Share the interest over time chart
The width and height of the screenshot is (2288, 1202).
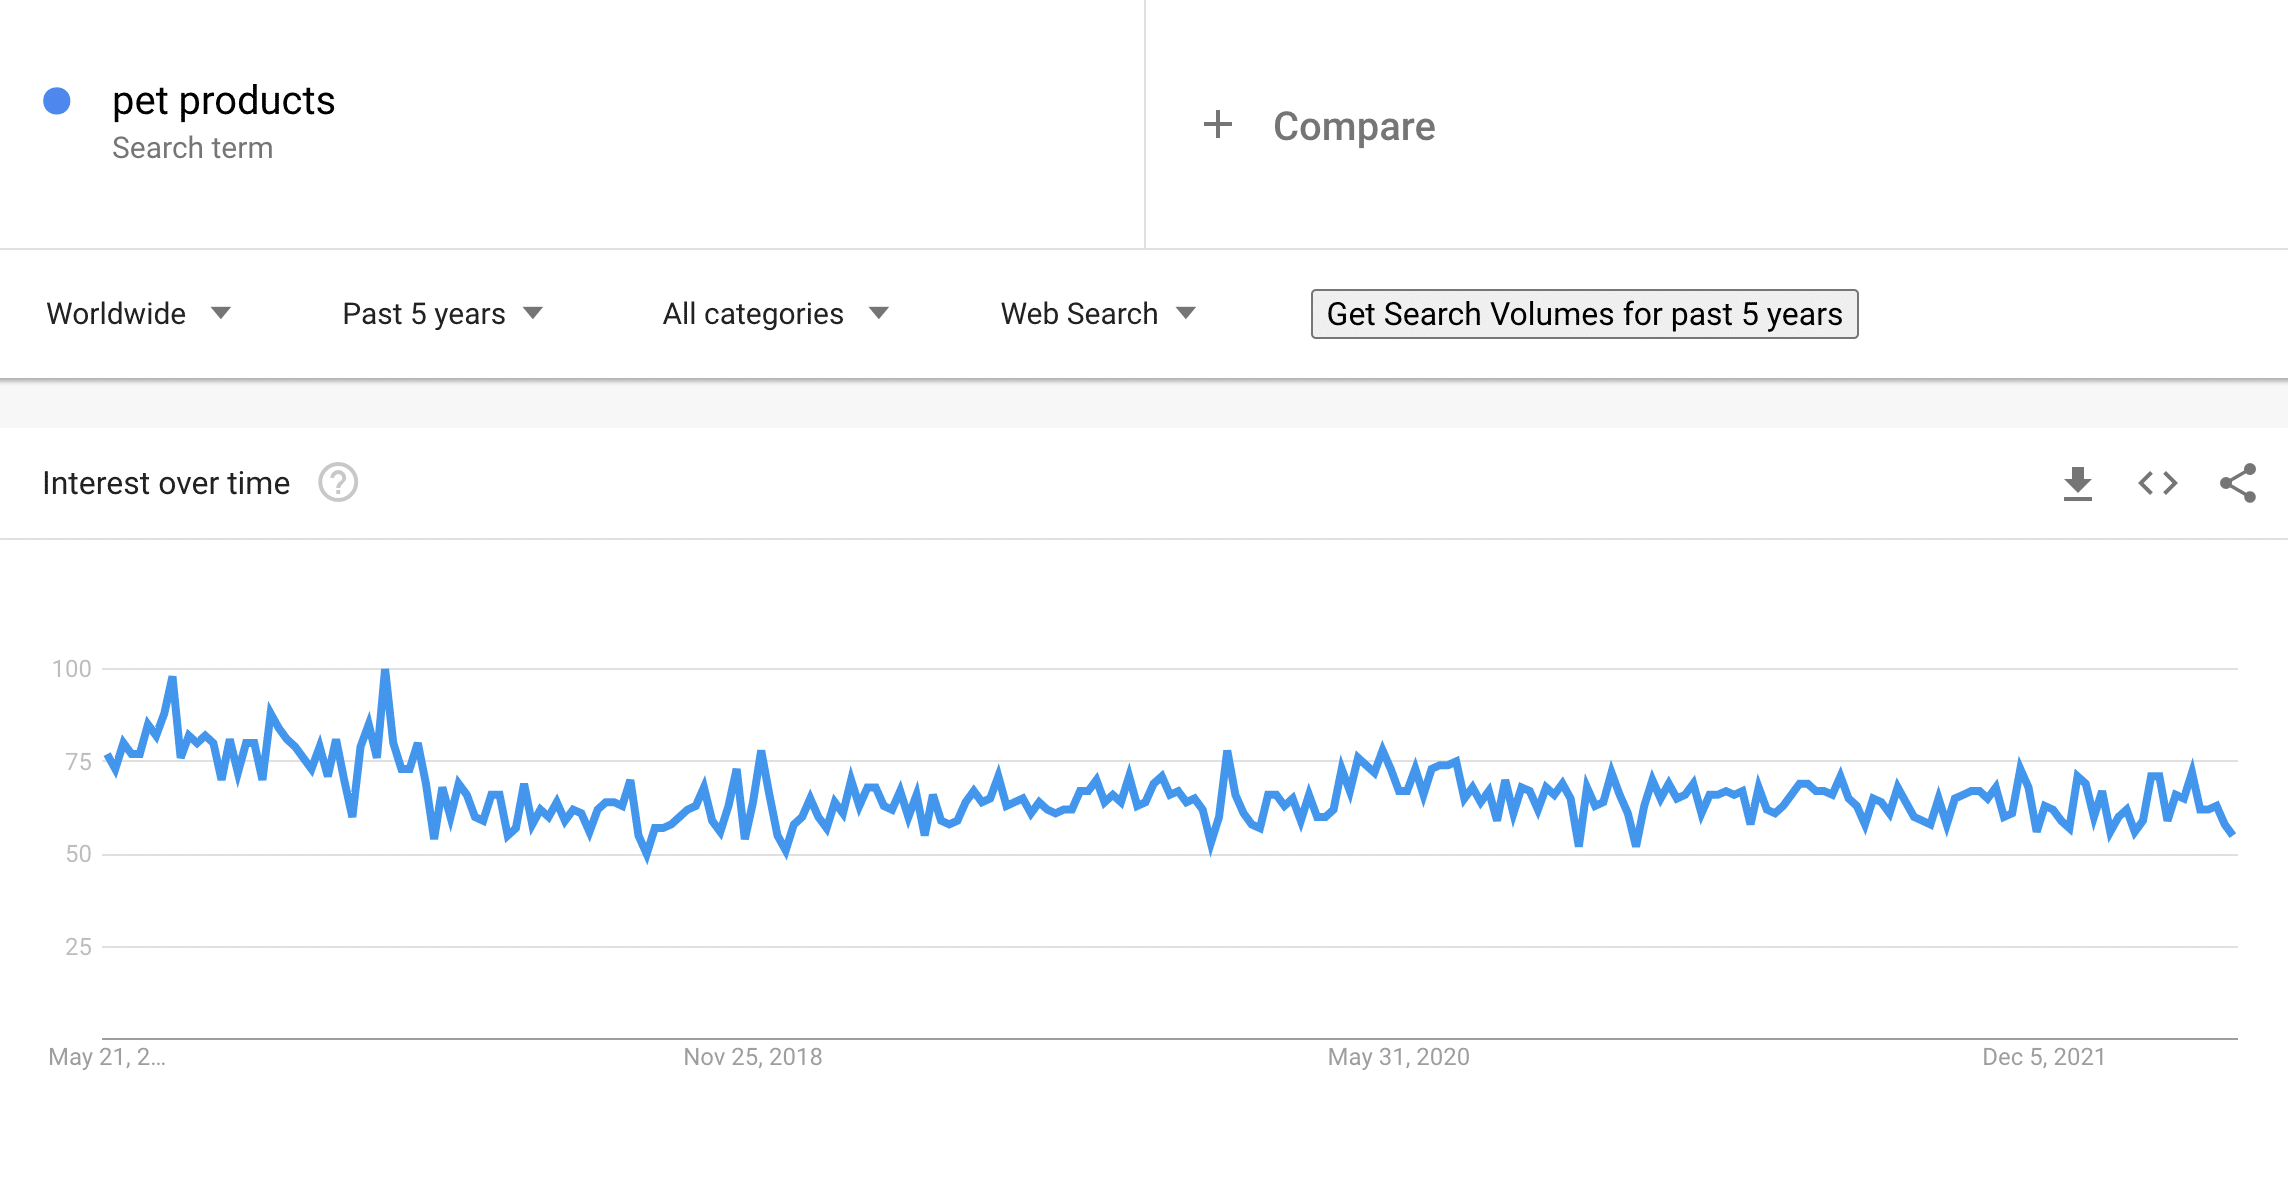2237,484
